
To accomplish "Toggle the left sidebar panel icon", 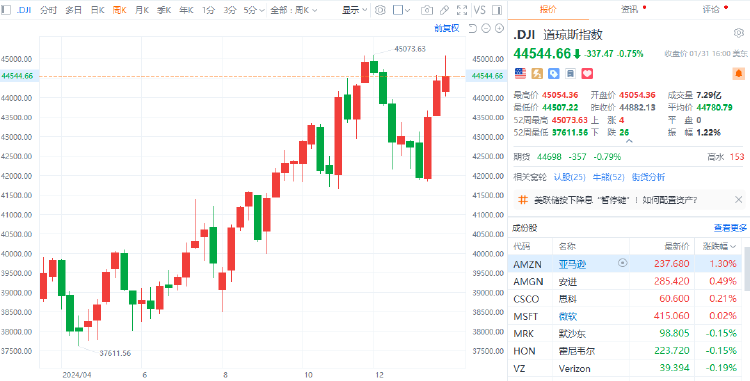I will click(x=6, y=10).
